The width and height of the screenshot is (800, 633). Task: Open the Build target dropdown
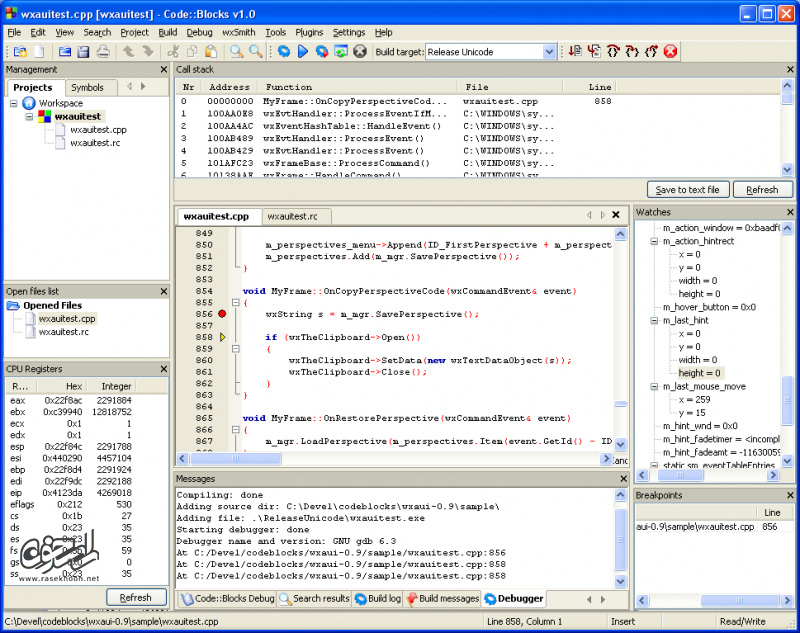549,52
